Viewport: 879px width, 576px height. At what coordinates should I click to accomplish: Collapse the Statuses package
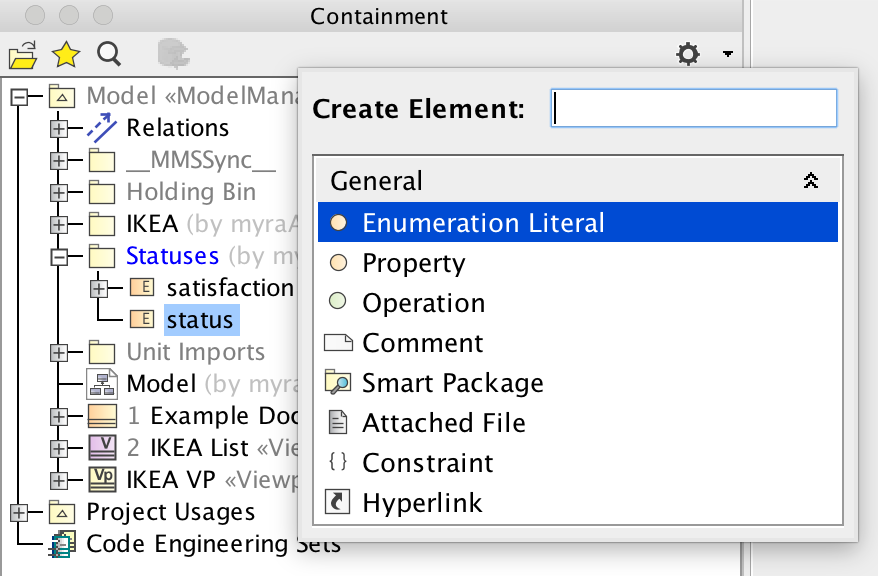(58, 256)
